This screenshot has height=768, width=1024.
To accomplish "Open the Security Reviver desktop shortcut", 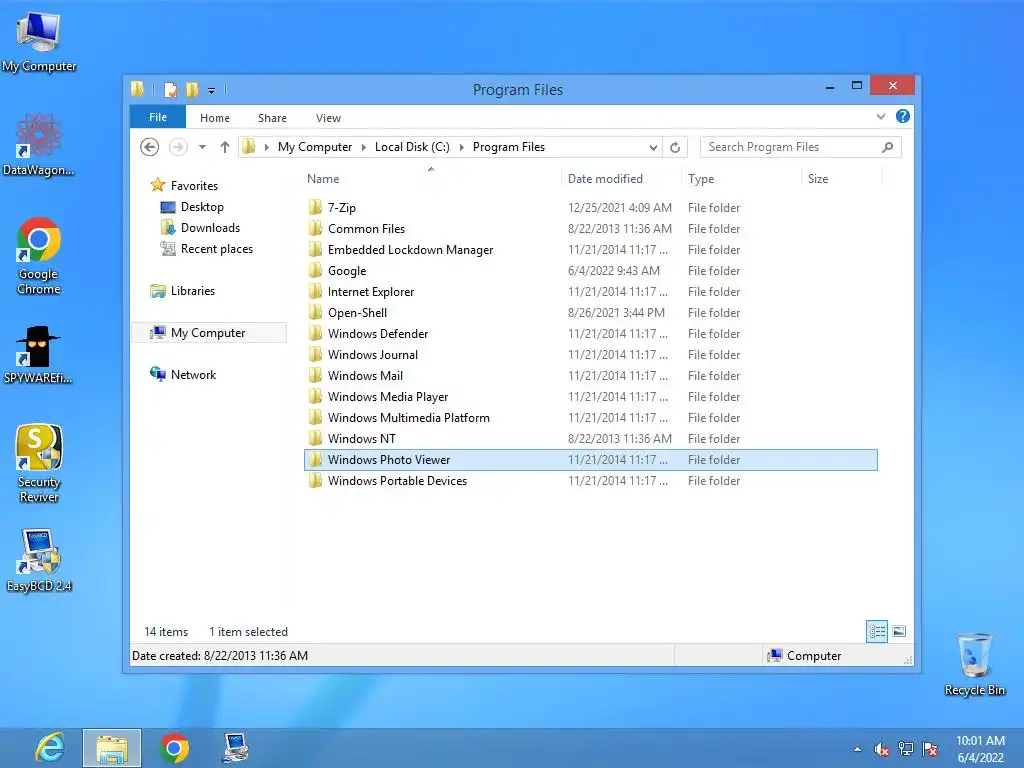I will point(39,464).
